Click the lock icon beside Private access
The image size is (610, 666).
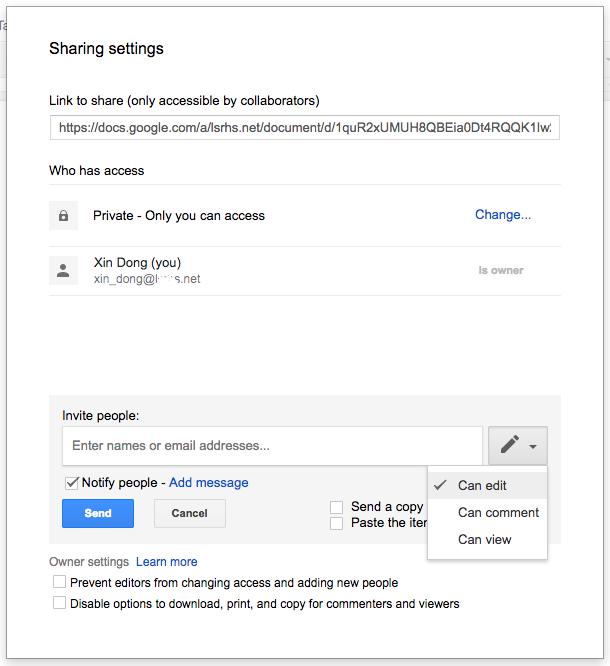pos(64,216)
